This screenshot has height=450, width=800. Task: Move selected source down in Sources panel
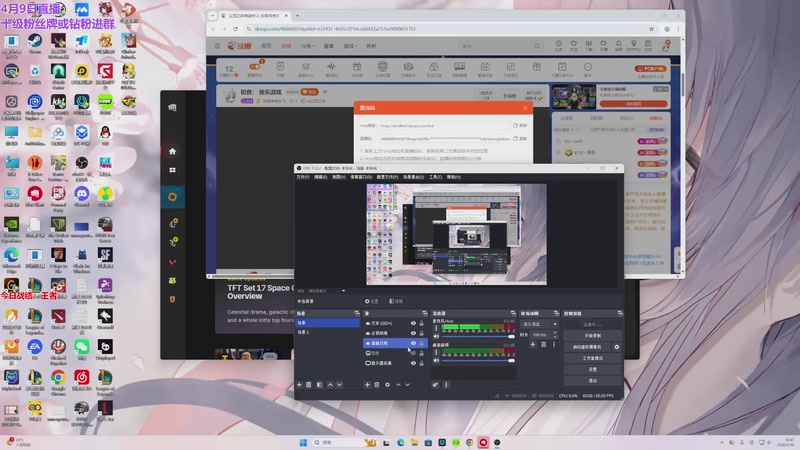point(407,385)
